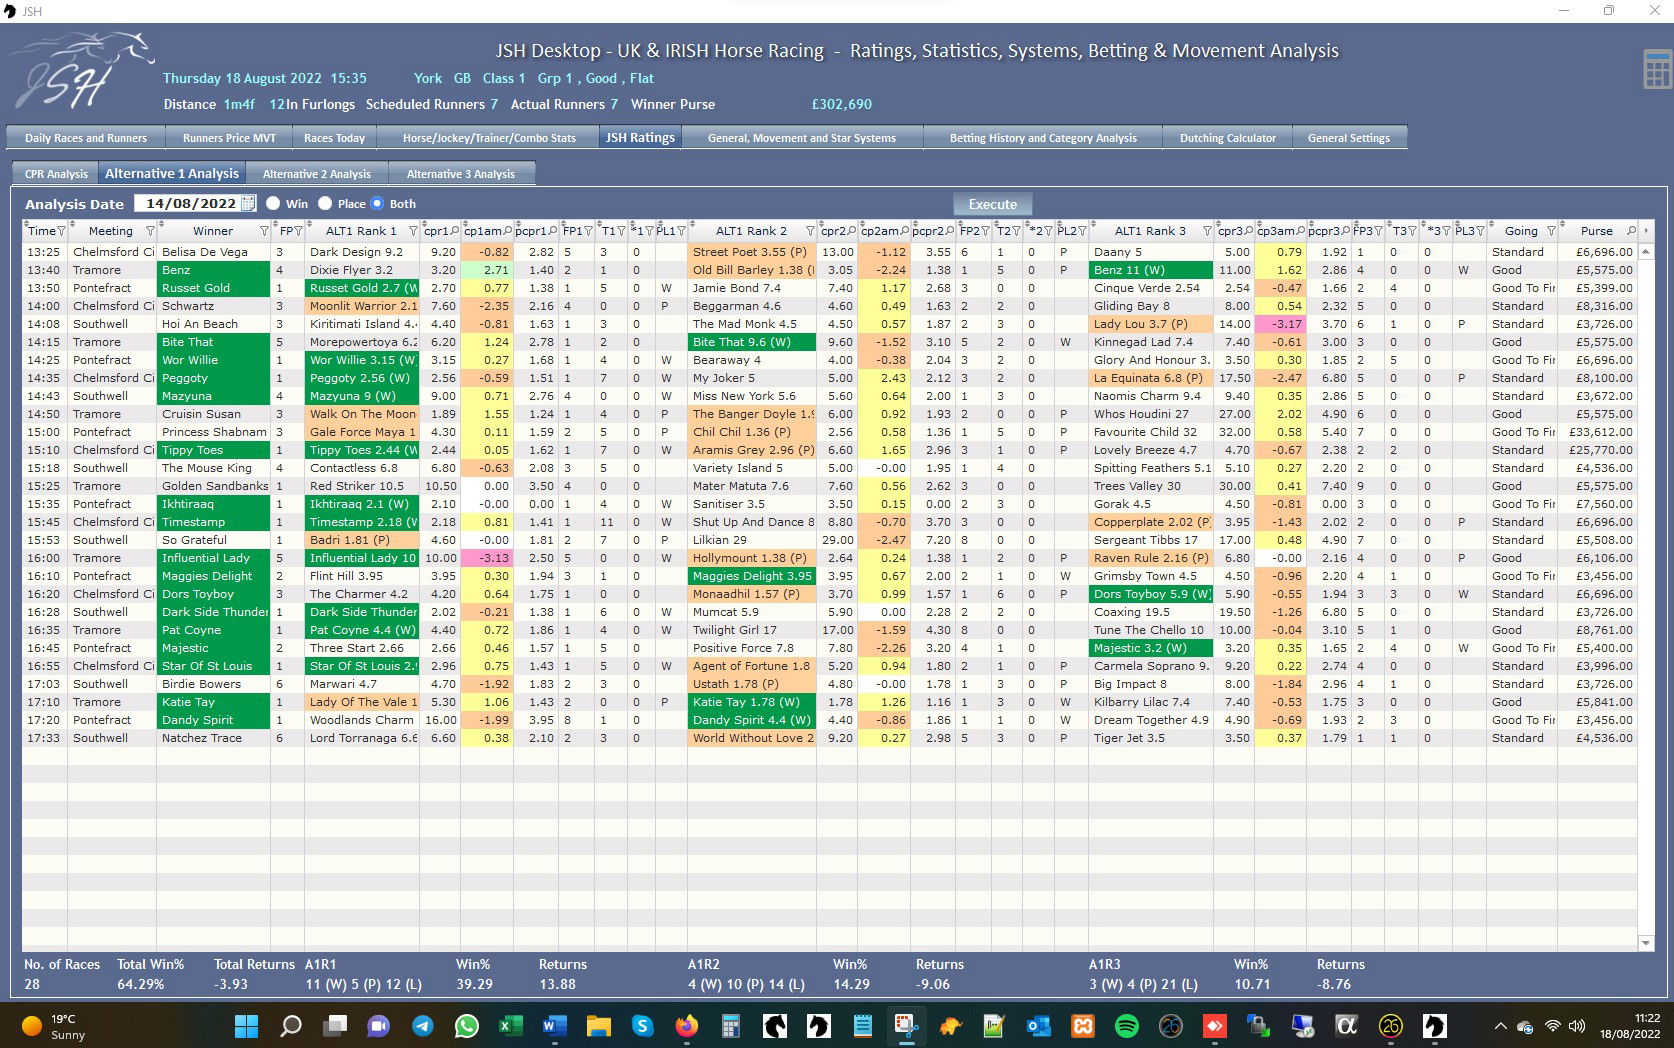Select the Both radio button

pyautogui.click(x=377, y=203)
